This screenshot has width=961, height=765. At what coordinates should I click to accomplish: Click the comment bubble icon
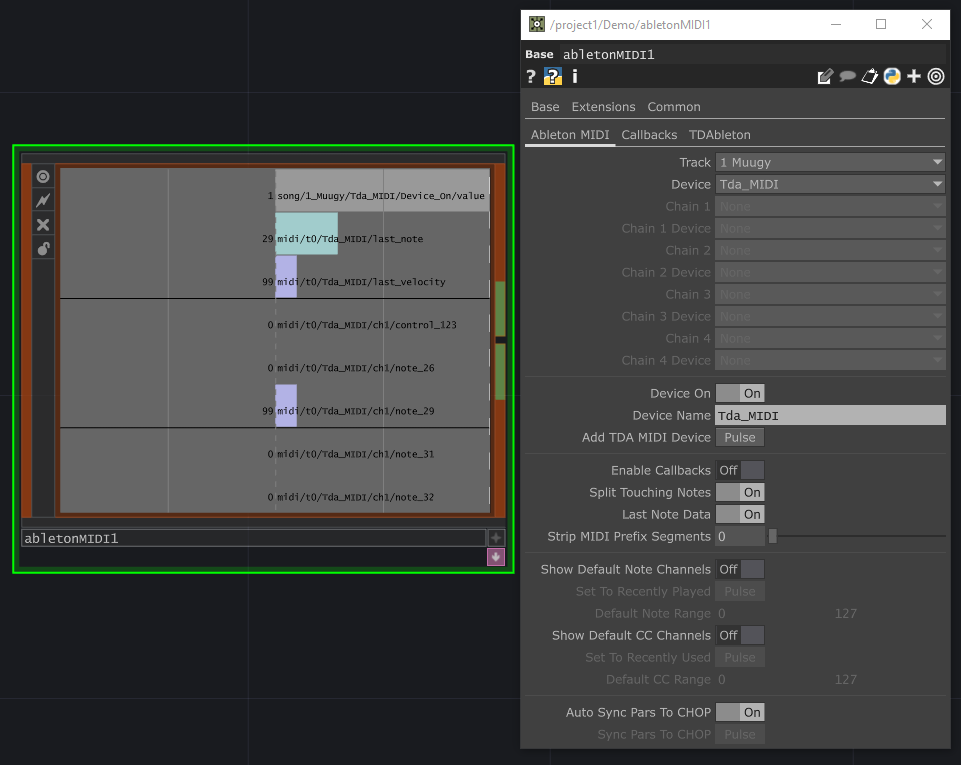(848, 76)
